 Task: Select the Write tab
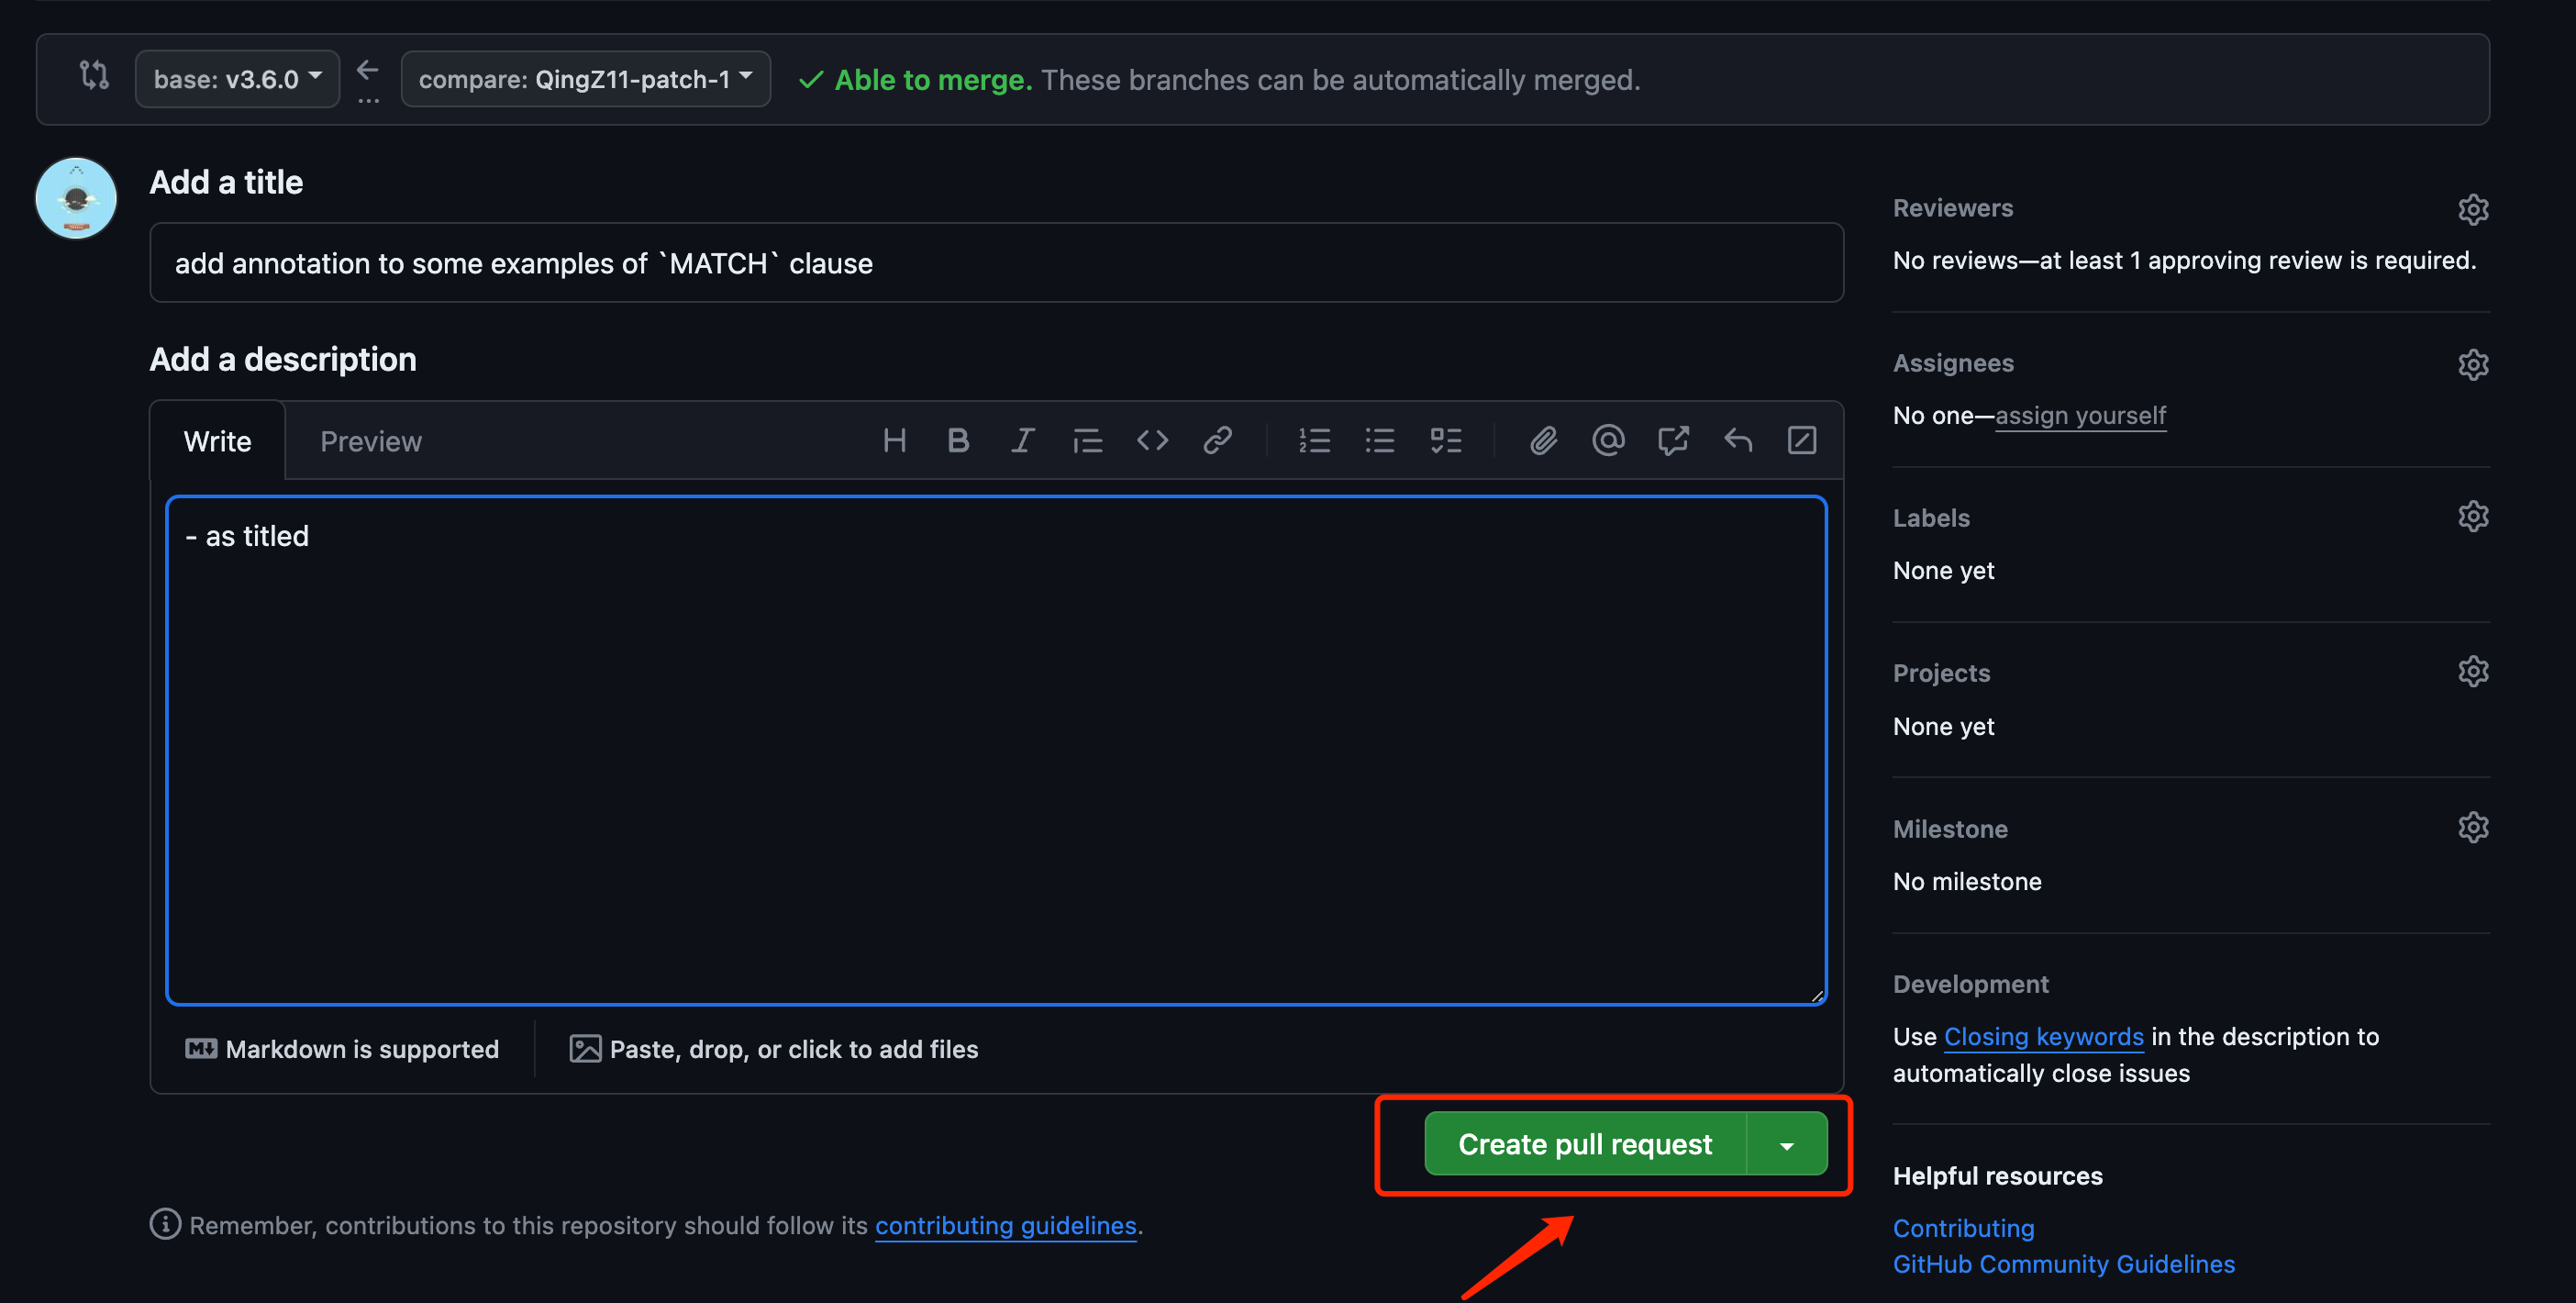click(x=217, y=441)
